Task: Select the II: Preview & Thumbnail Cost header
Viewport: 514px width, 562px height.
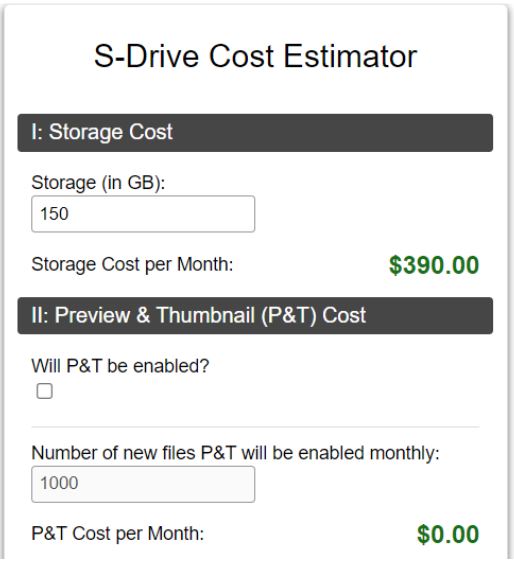Action: (x=255, y=316)
